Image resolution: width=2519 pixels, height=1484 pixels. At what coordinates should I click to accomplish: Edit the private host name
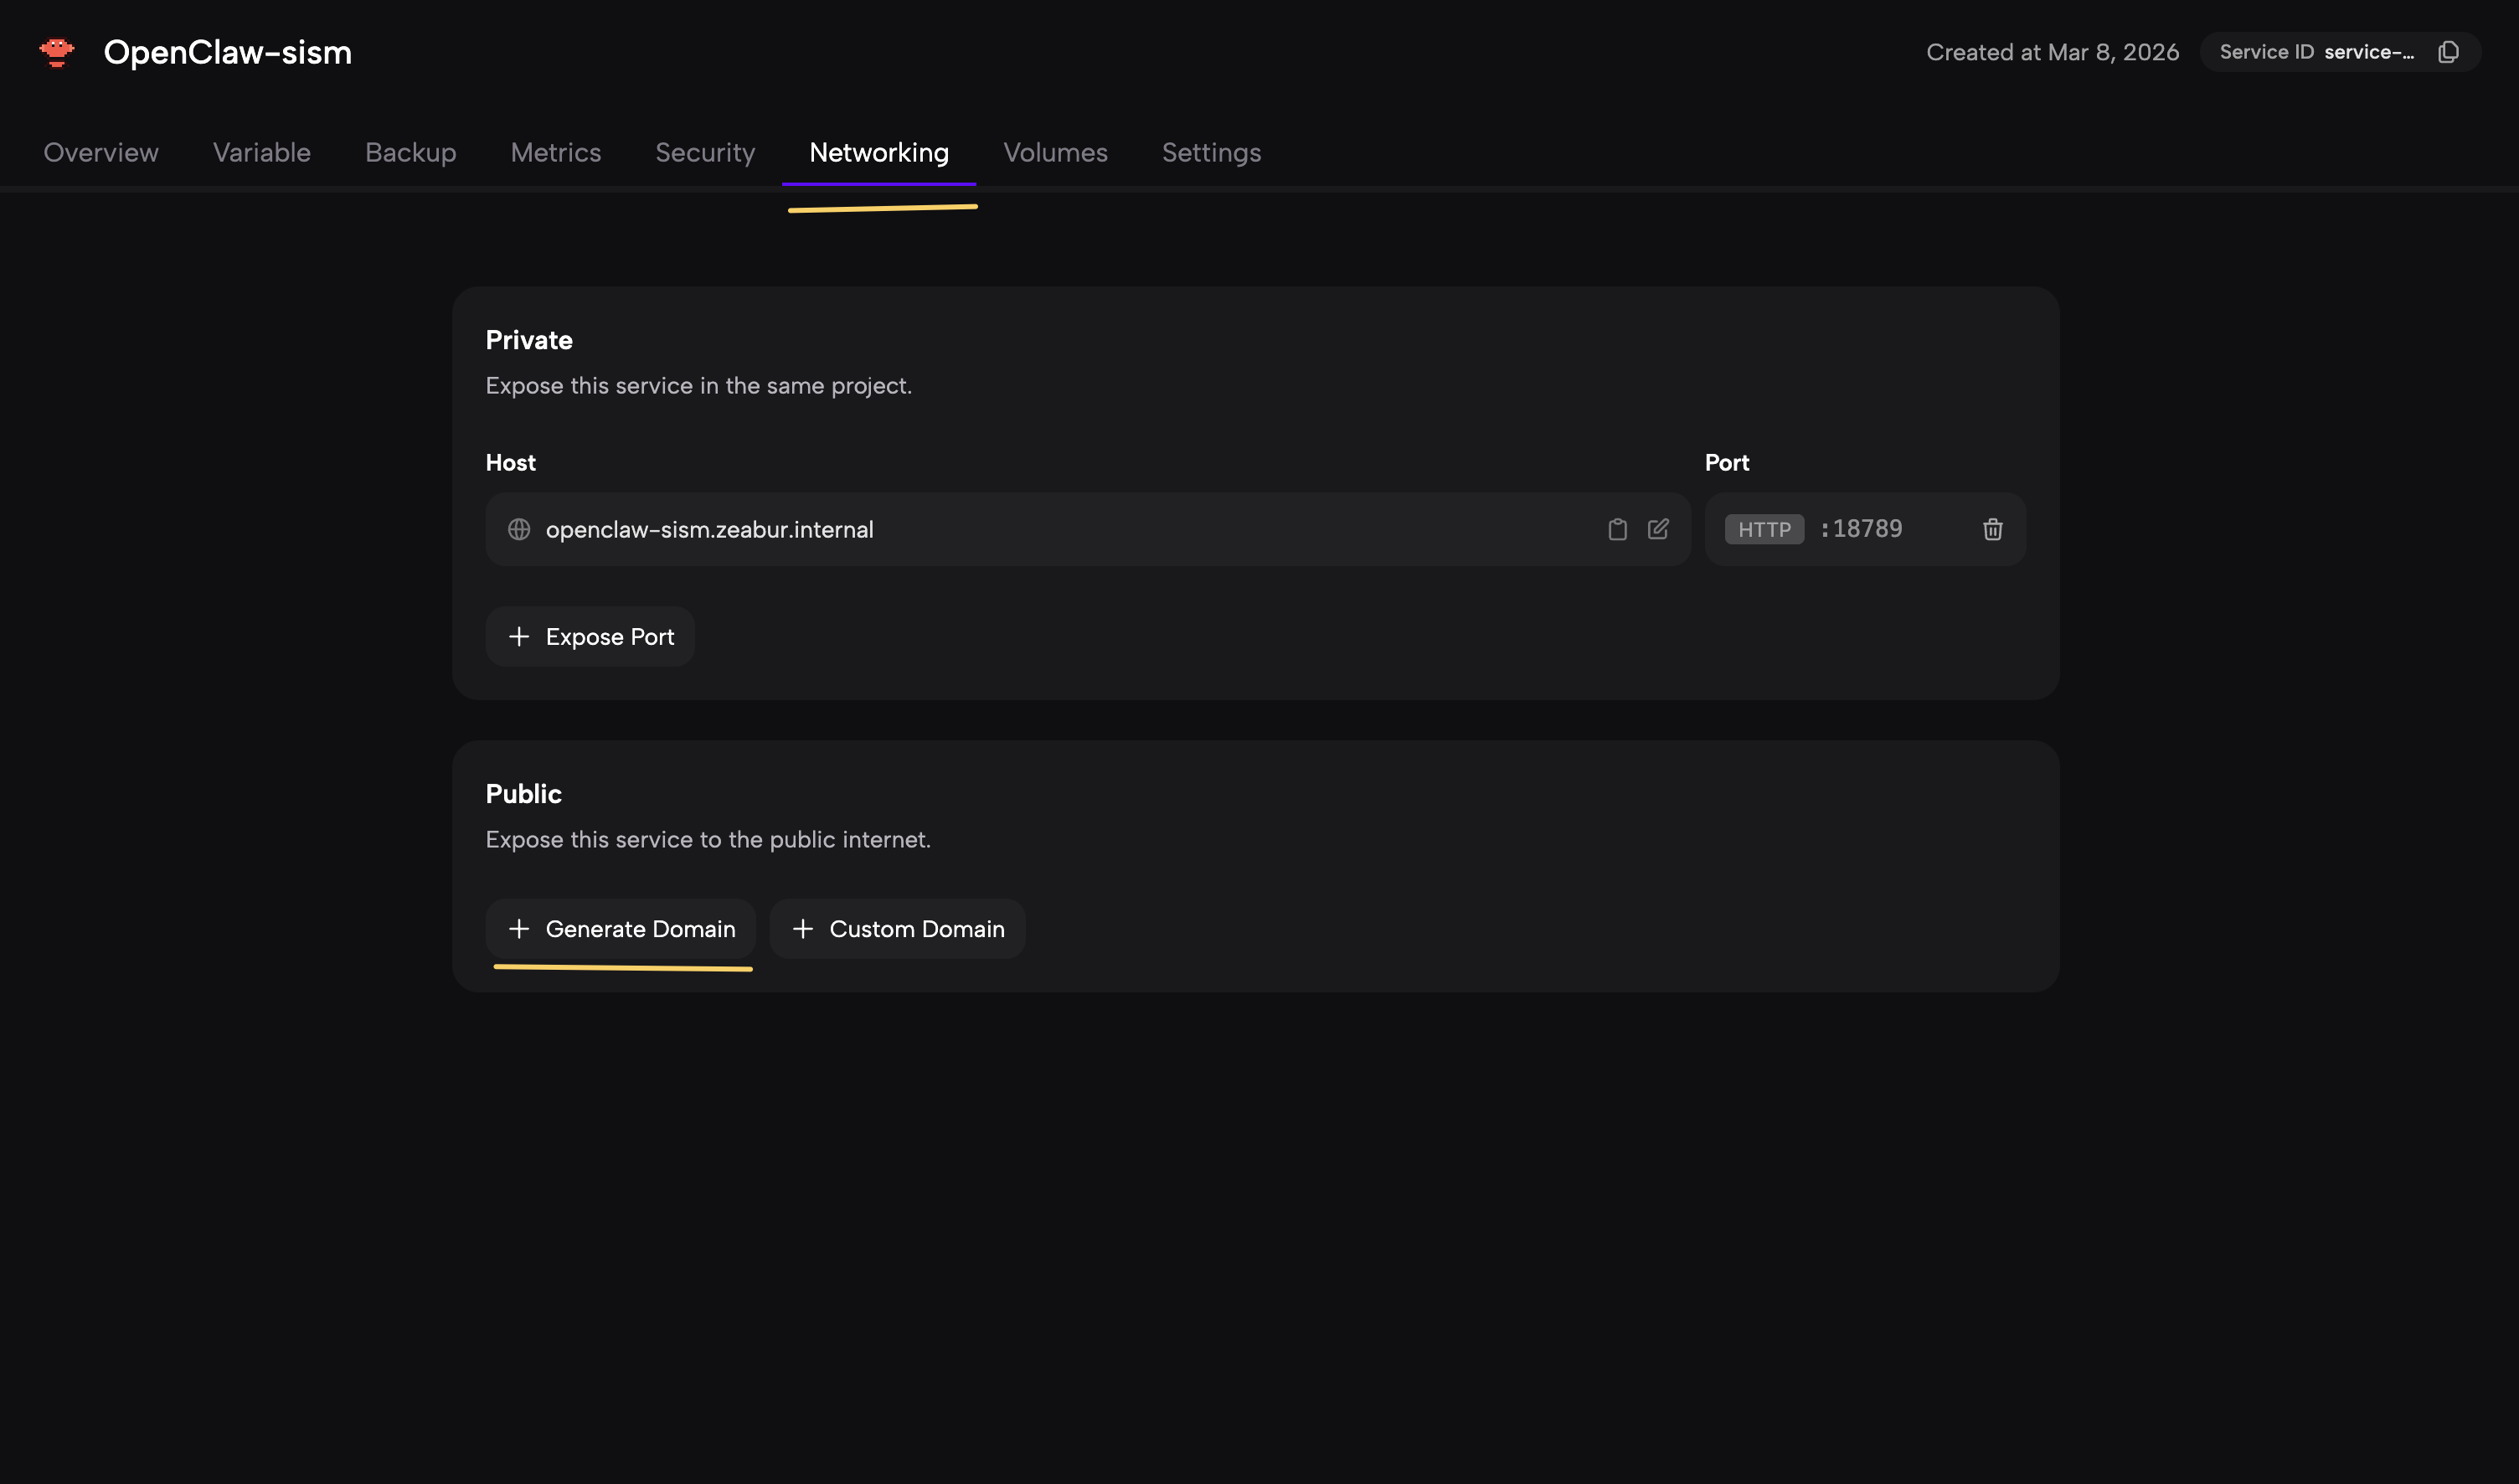click(1658, 529)
